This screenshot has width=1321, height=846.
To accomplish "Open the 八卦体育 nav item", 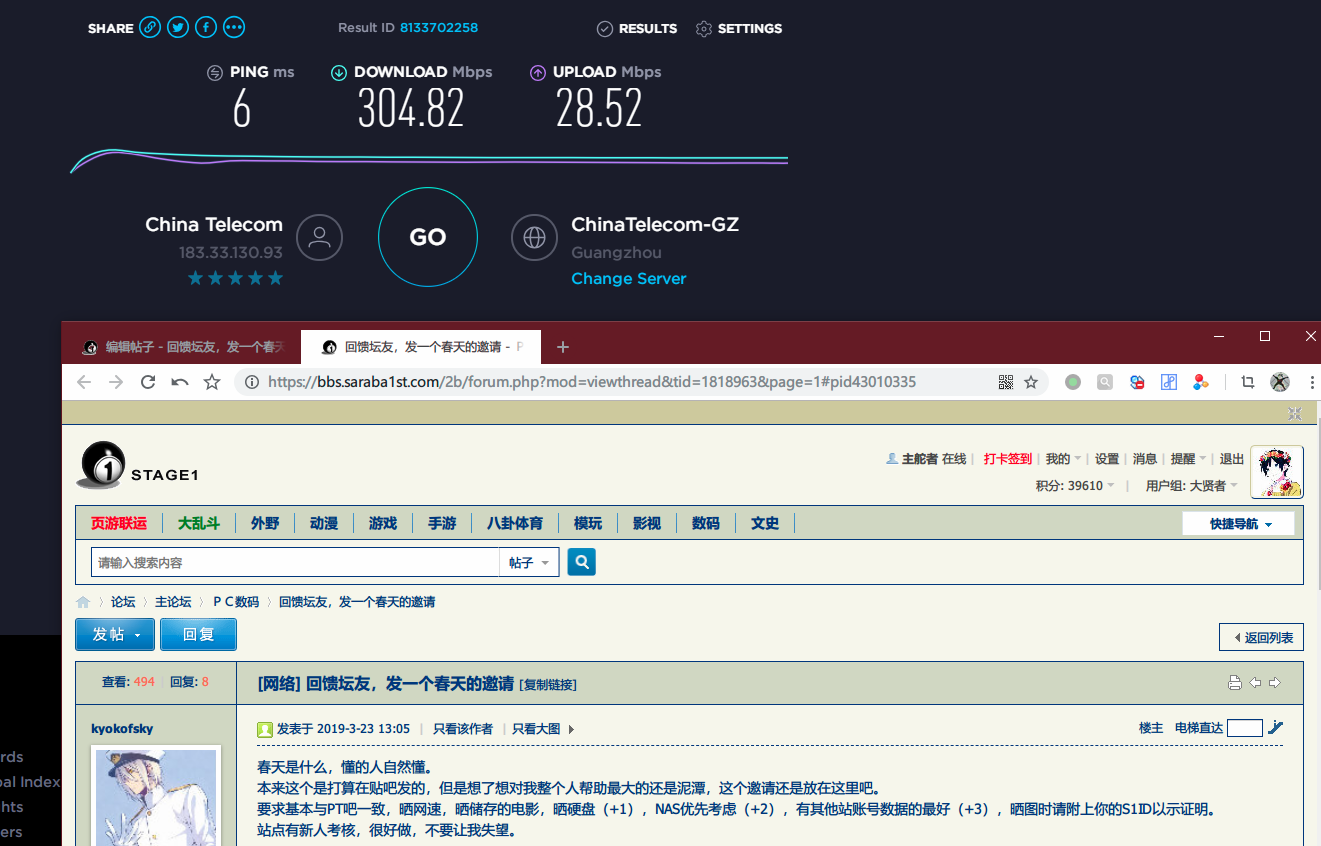I will coord(515,523).
